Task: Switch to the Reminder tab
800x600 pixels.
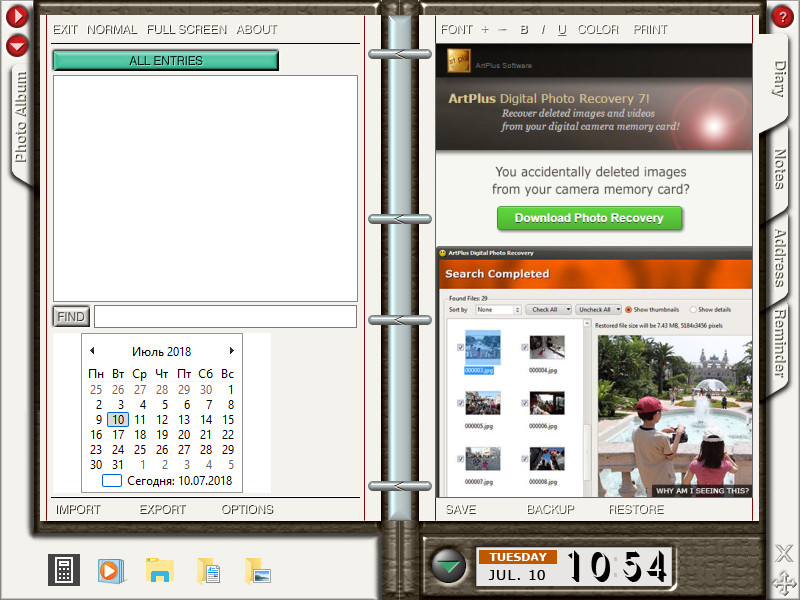Action: tap(779, 343)
